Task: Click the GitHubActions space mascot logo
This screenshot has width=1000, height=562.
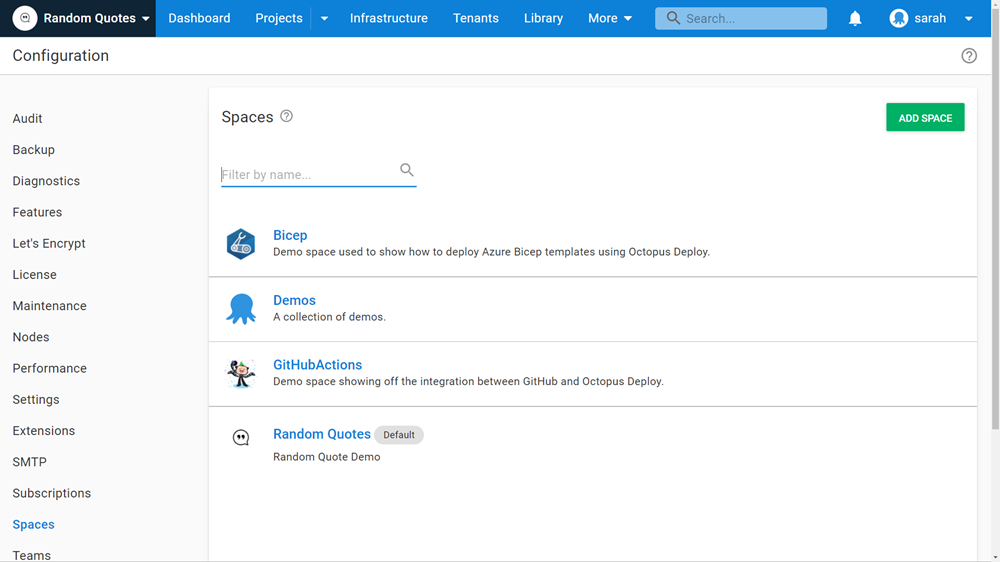Action: click(x=240, y=374)
